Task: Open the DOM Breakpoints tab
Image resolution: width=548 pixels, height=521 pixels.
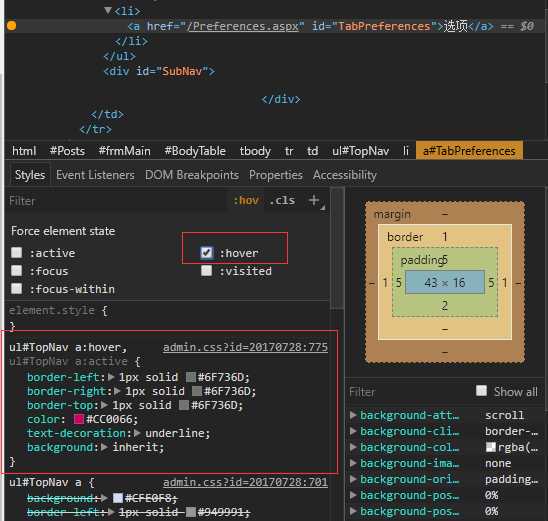Action: tap(192, 175)
